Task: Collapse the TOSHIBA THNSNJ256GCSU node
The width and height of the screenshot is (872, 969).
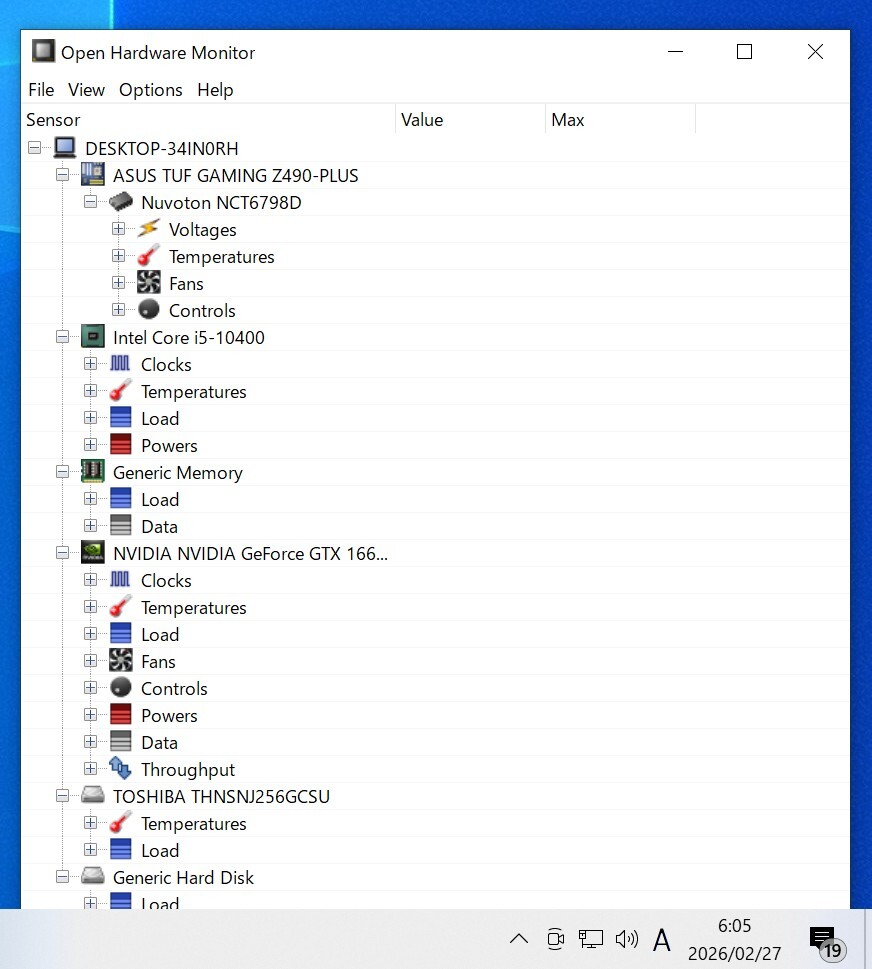Action: point(62,795)
